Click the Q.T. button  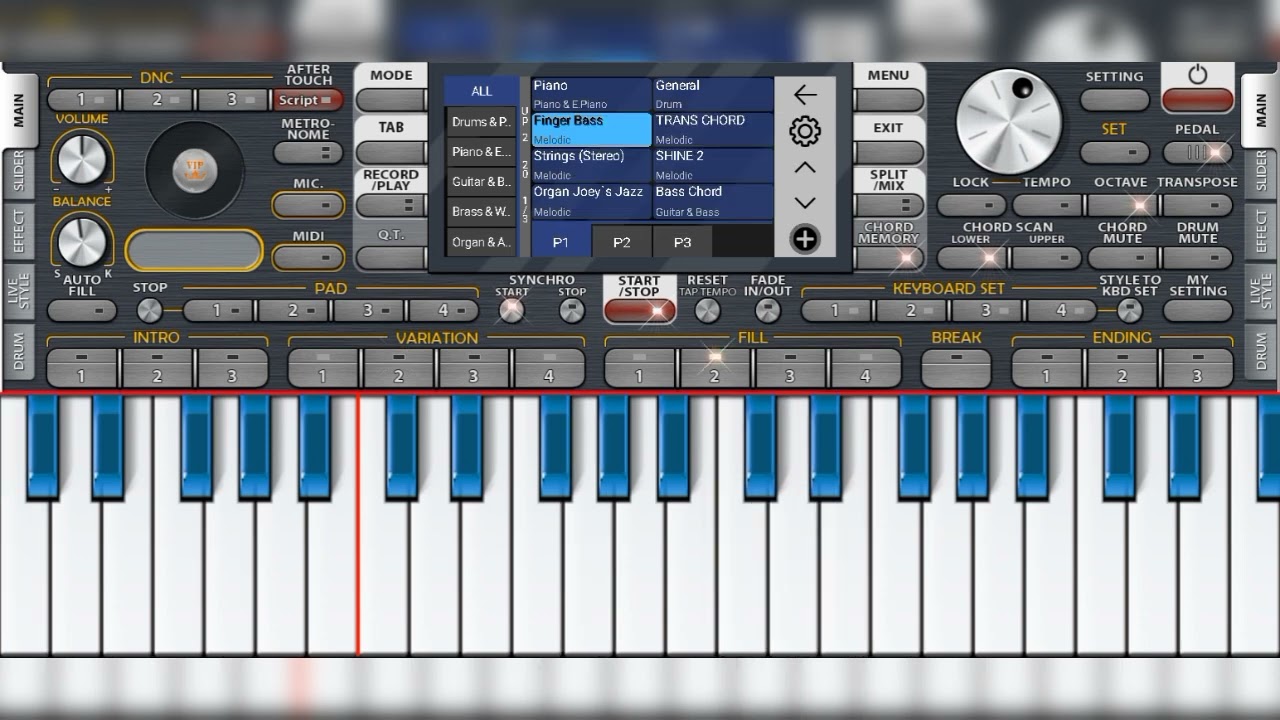tap(391, 257)
